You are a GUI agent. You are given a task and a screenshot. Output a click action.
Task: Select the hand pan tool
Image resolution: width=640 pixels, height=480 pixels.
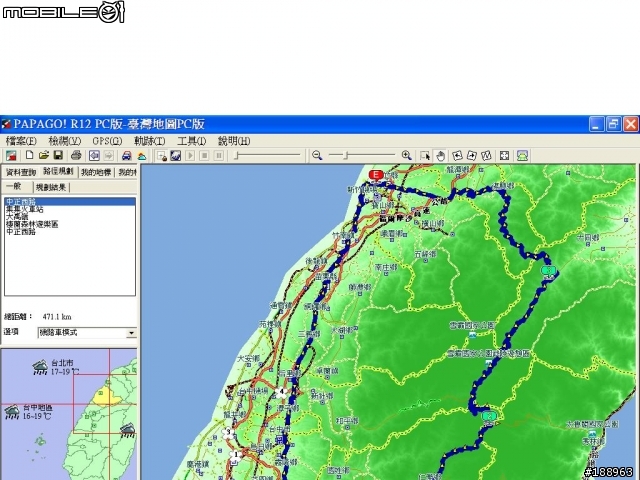[440, 156]
